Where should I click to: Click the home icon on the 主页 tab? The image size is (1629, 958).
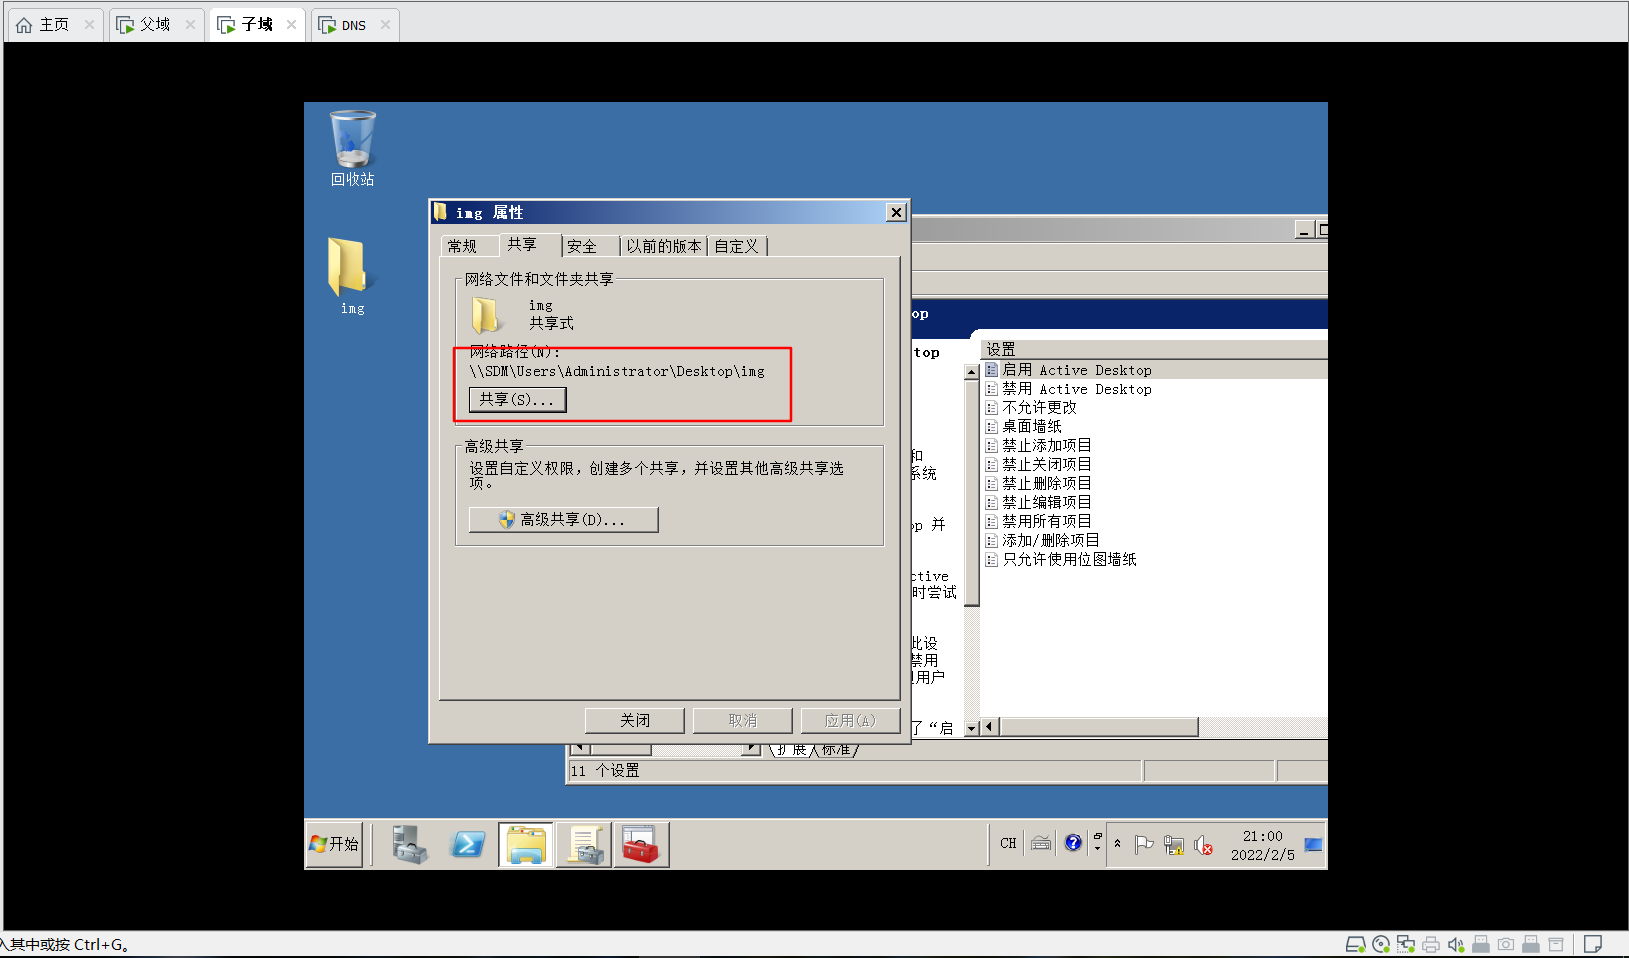pyautogui.click(x=24, y=25)
